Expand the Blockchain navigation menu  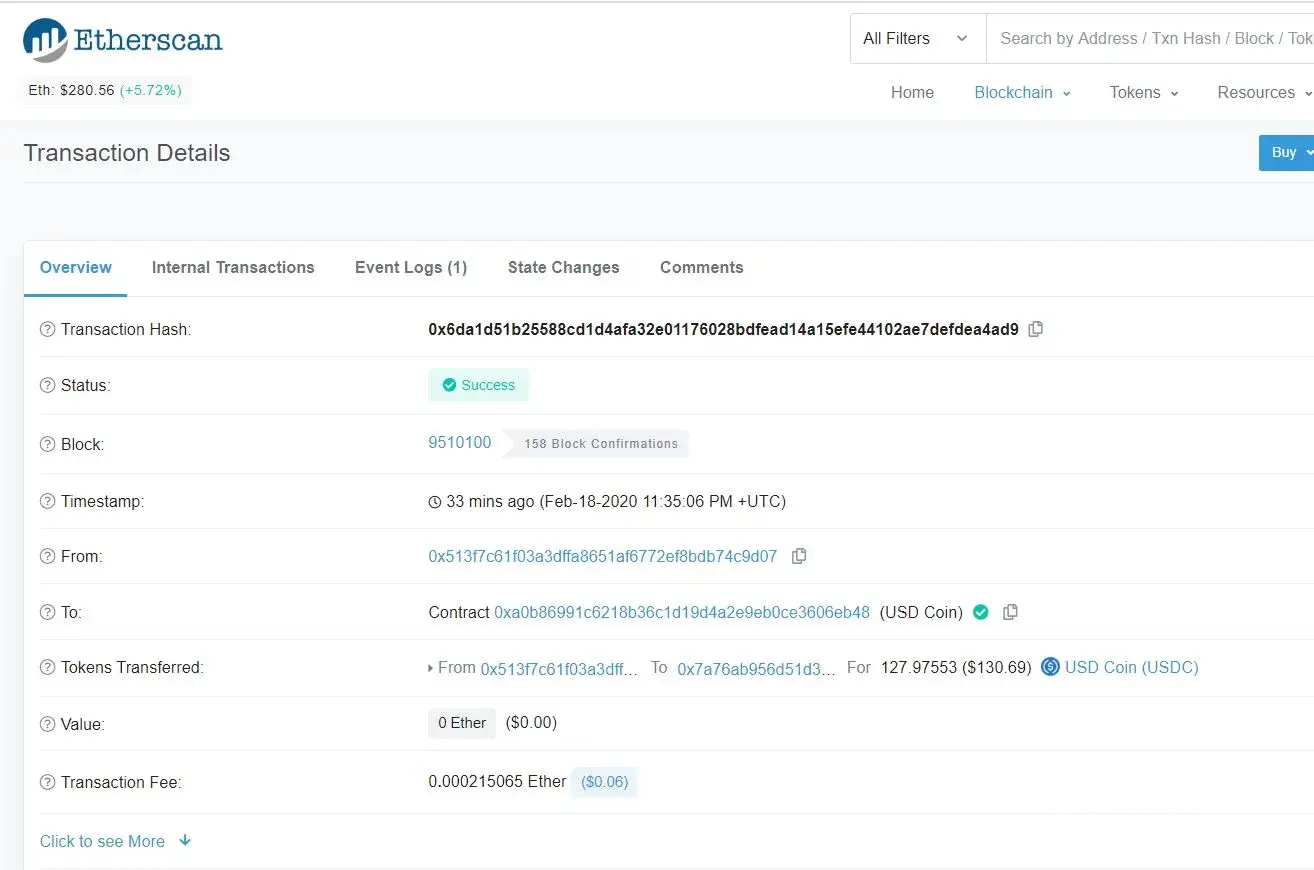click(1022, 92)
